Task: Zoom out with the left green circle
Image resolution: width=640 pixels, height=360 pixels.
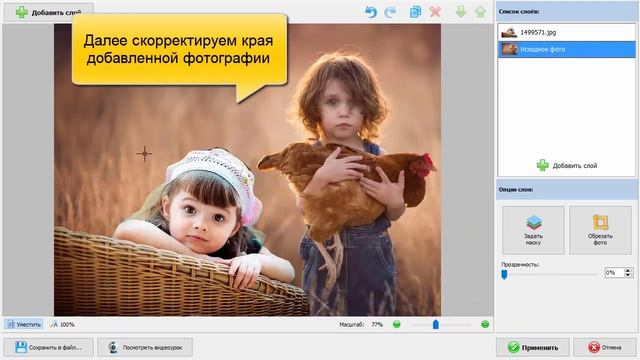Action: (396, 324)
